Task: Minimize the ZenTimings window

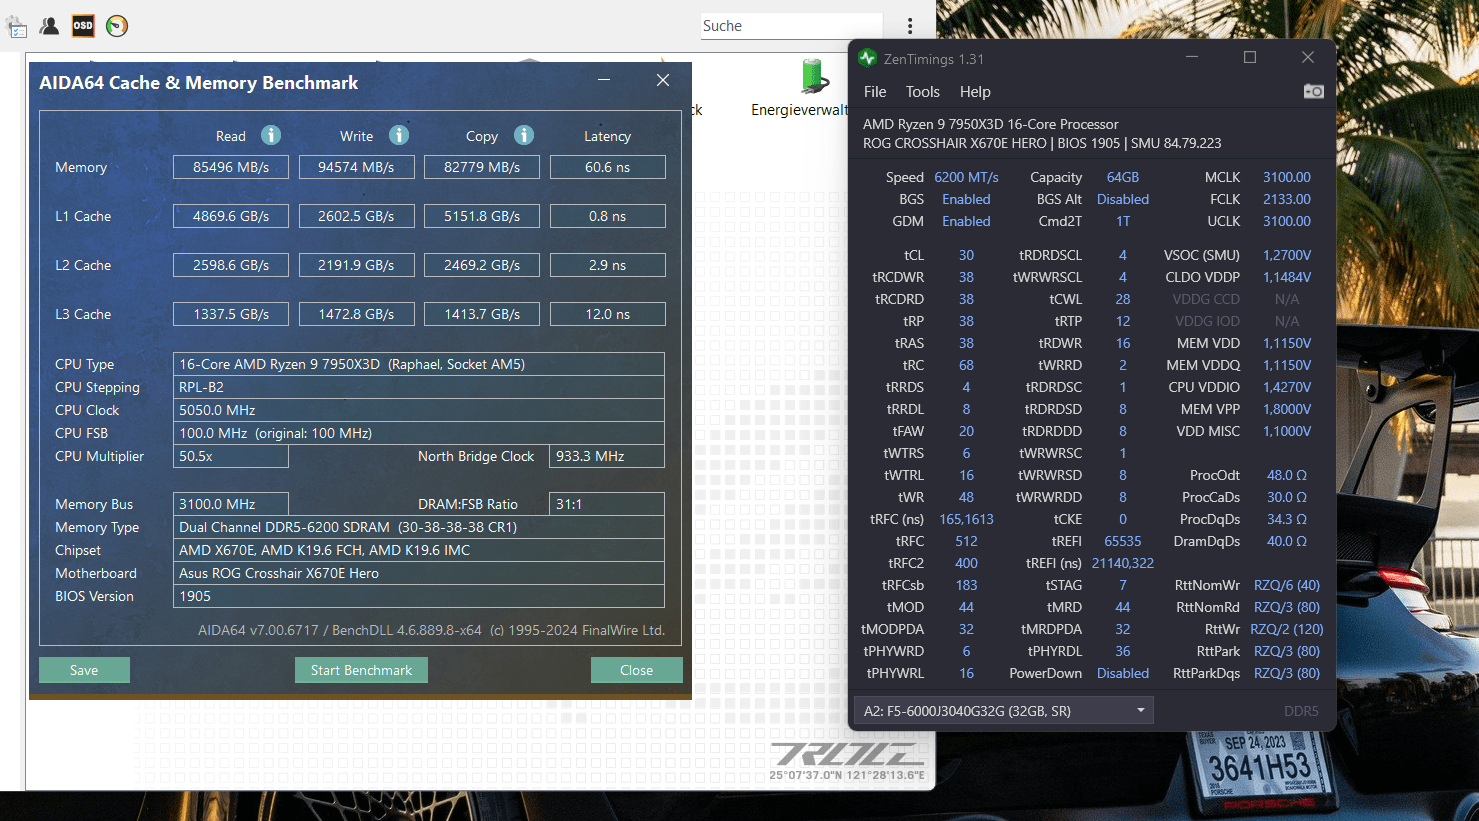Action: pyautogui.click(x=1192, y=58)
